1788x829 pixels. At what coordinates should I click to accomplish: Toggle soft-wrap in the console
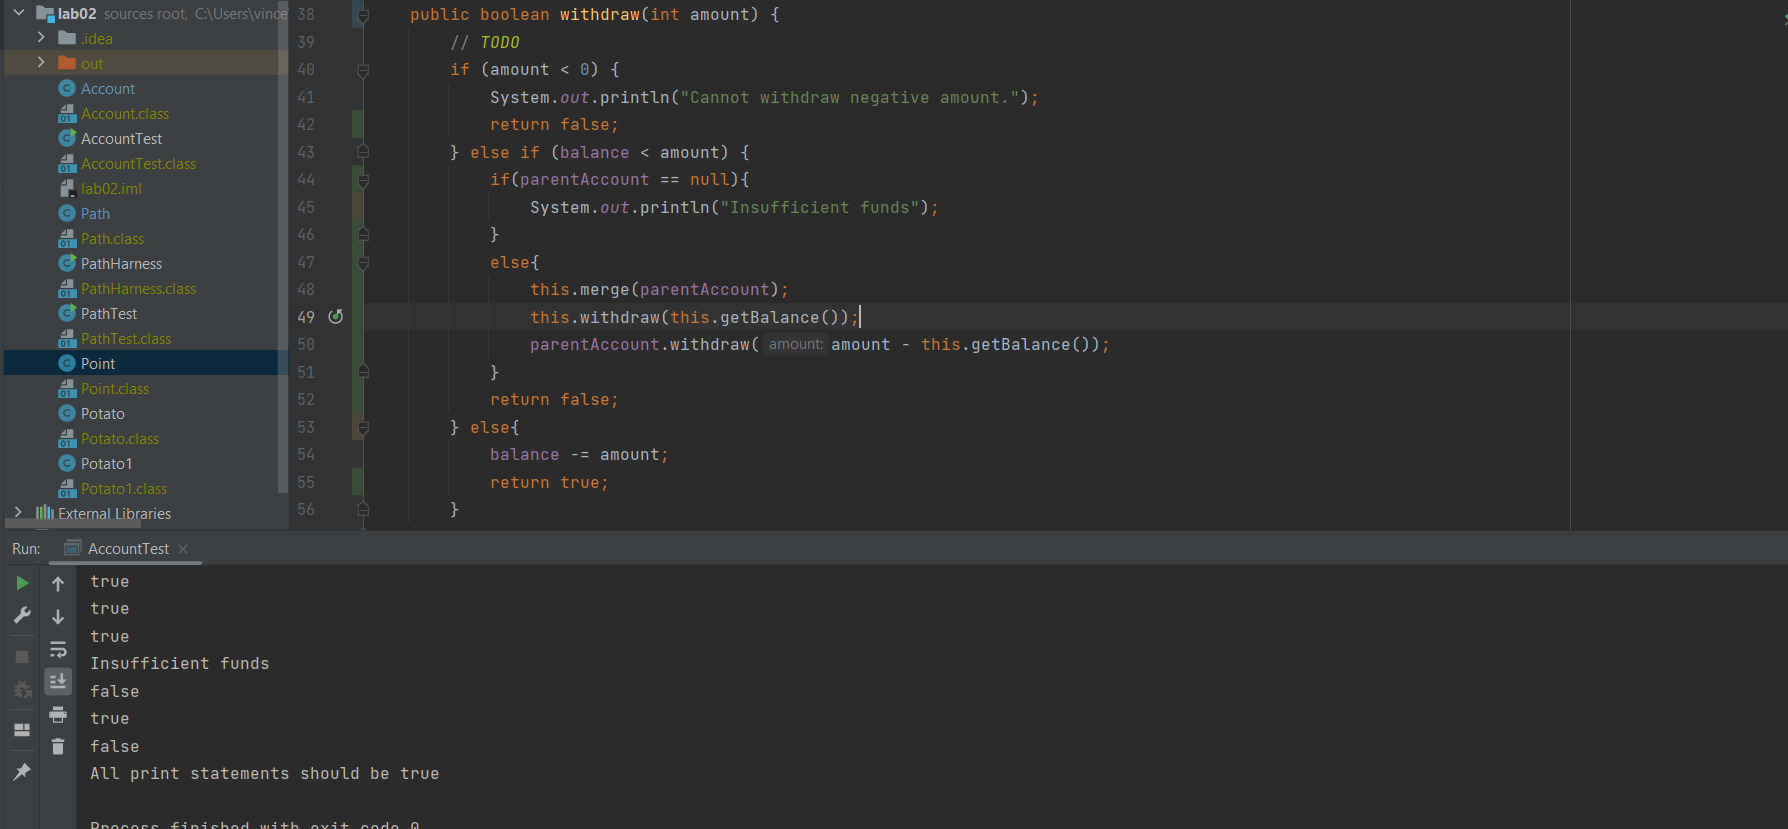[x=58, y=650]
